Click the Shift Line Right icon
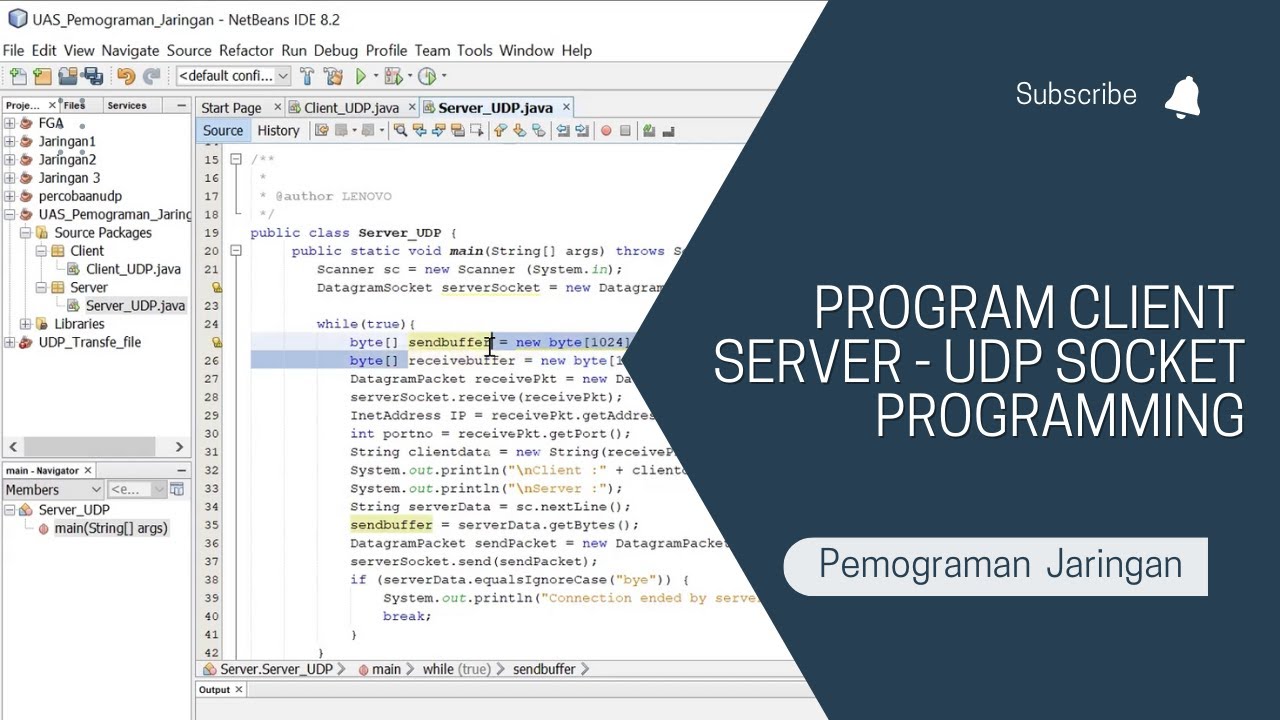Viewport: 1280px width, 720px height. [x=581, y=130]
